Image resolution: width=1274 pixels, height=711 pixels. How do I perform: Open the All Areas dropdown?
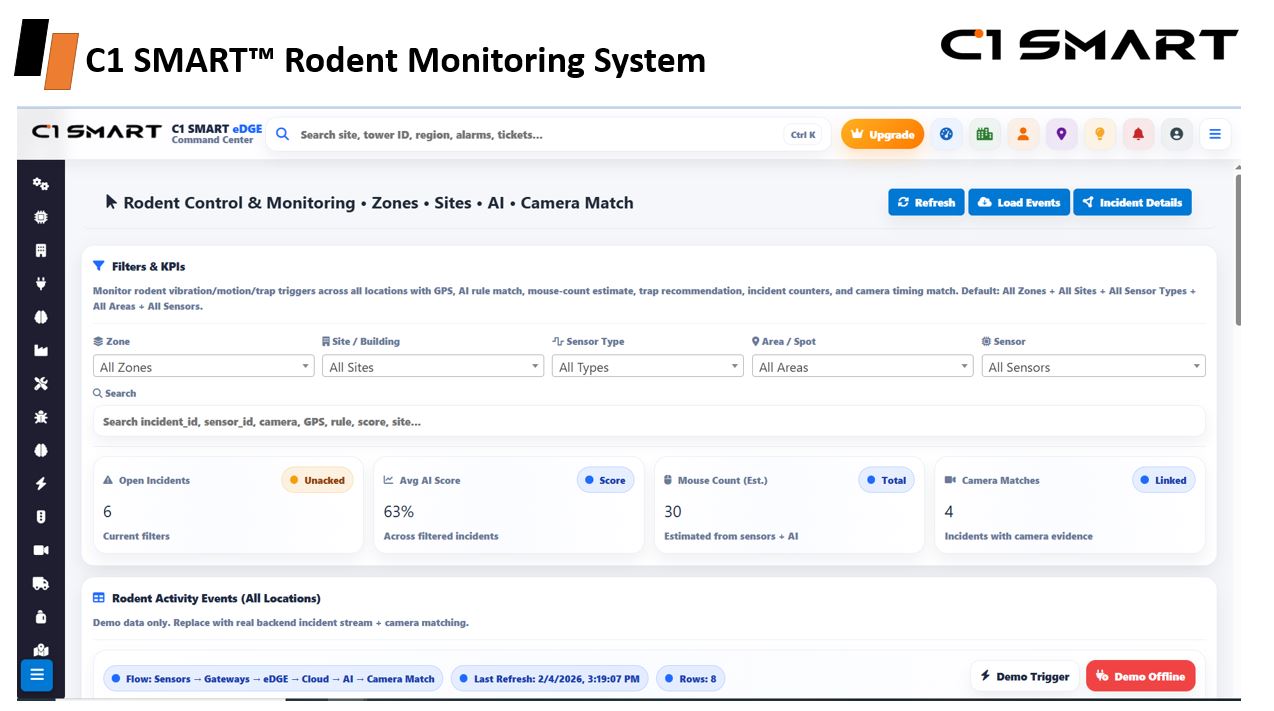(862, 367)
